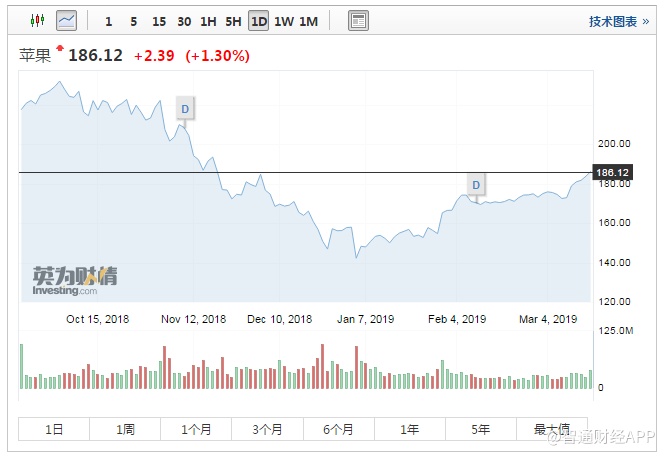Image resolution: width=665 pixels, height=456 pixels.
Task: Select the 5 minute interval
Action: [134, 21]
